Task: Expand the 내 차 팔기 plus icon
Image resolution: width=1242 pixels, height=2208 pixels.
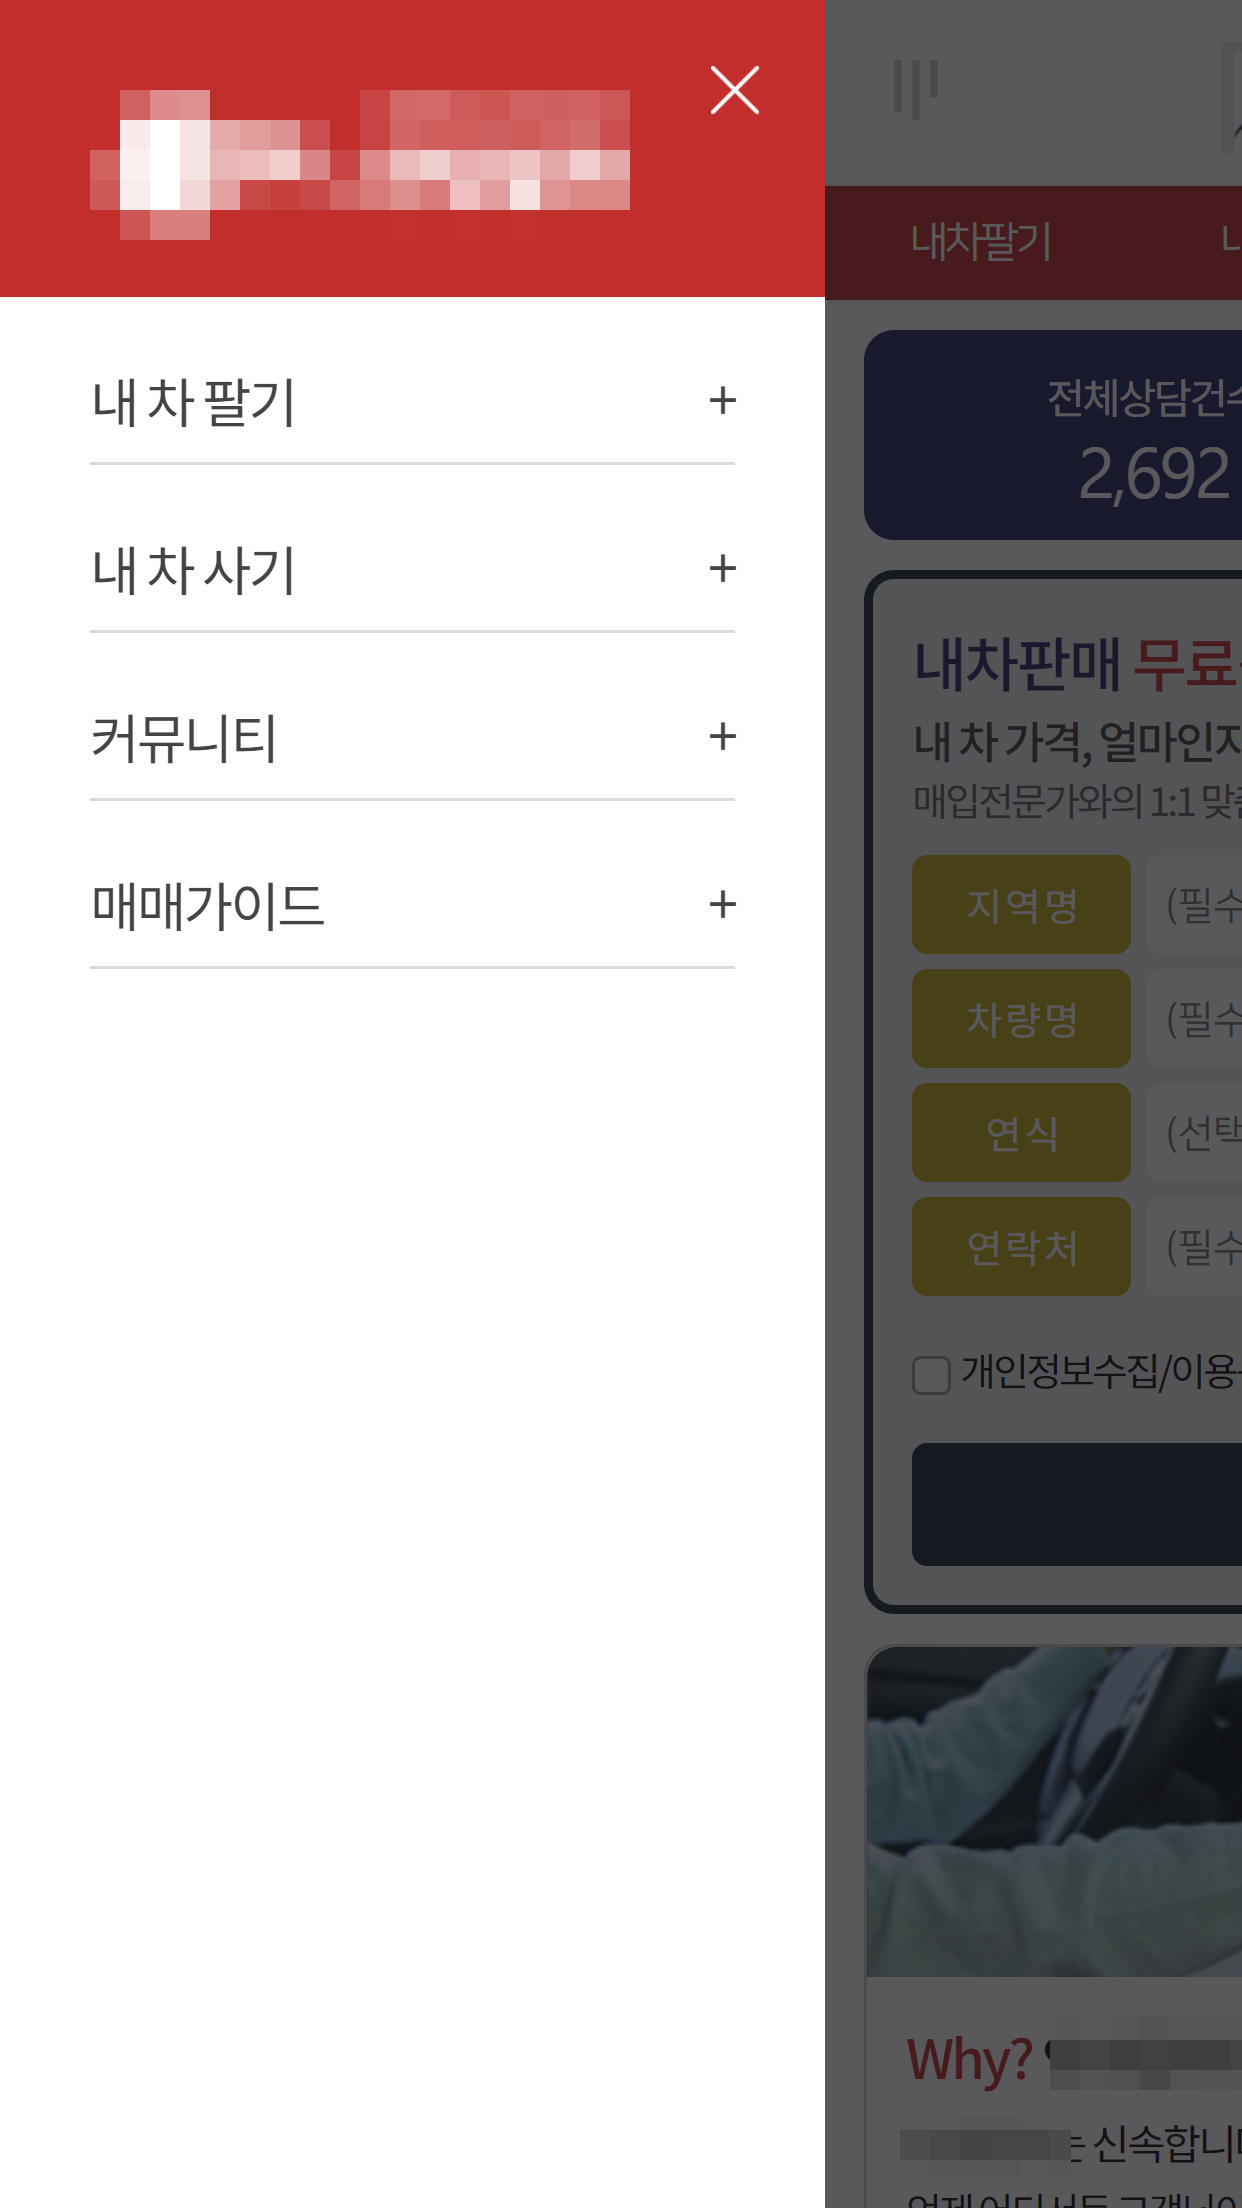Action: 722,400
